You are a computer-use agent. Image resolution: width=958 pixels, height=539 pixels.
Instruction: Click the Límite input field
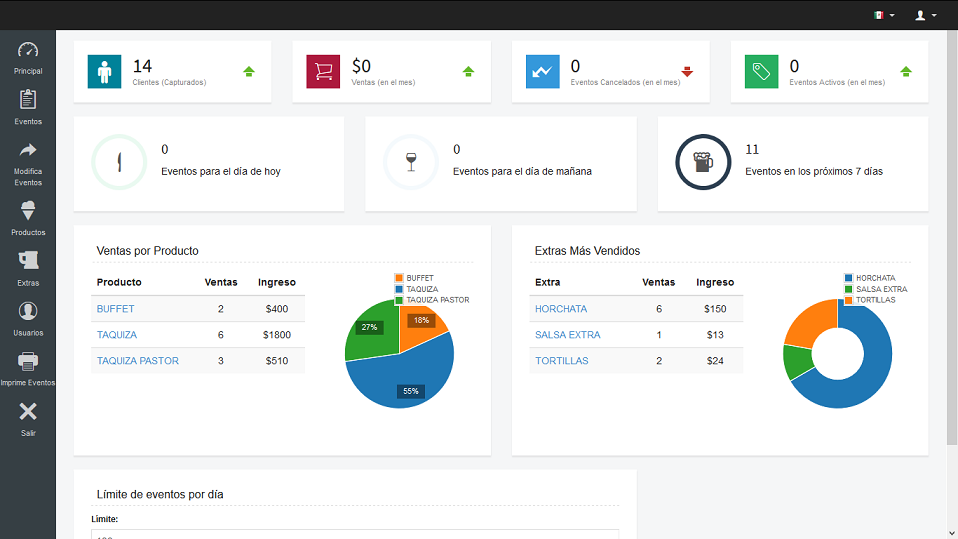[355, 534]
